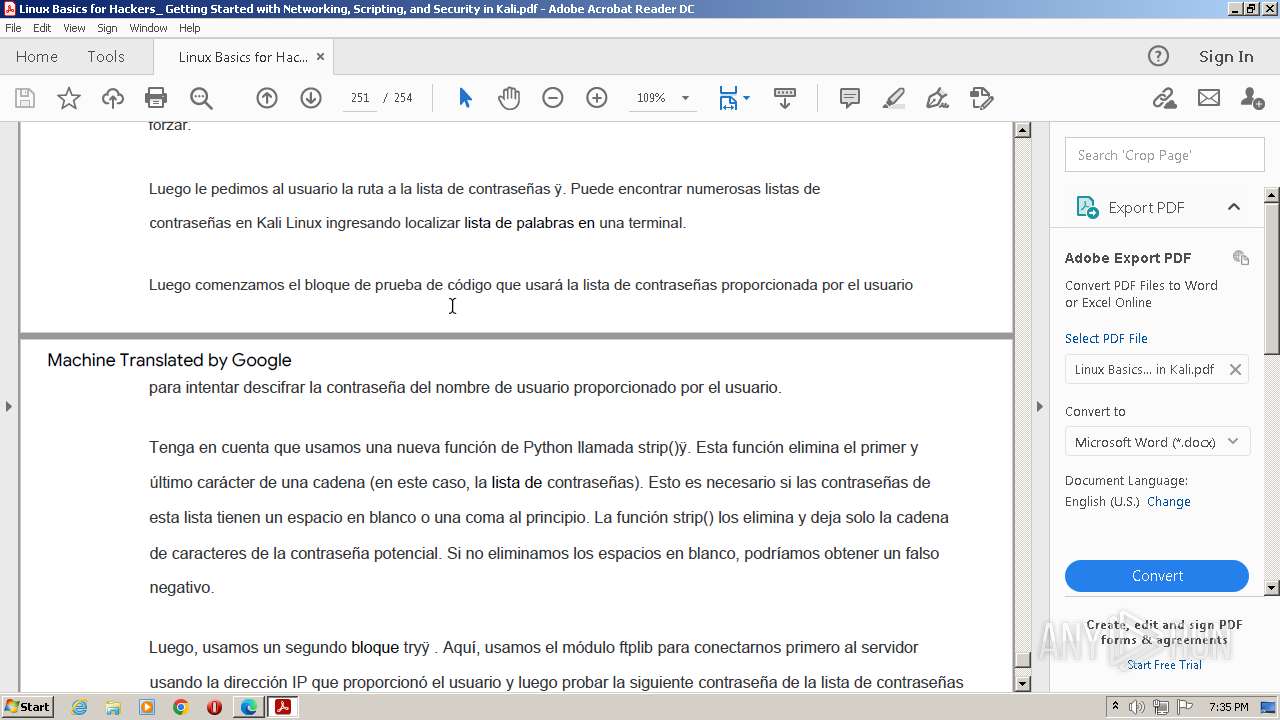Screen dimensions: 1280x720
Task: Click the Search 'Crop Page' field
Action: [1165, 155]
